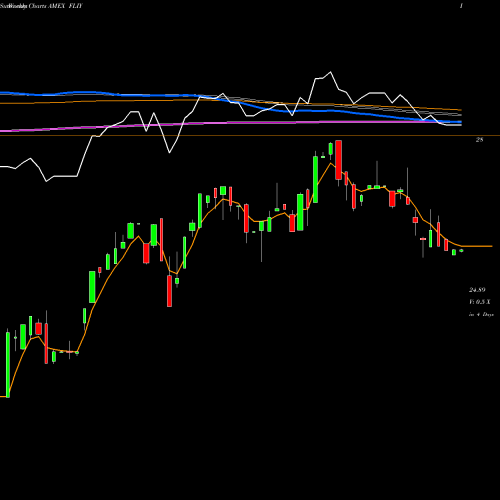500x500 pixels.
Task: Click the AMEX FLIY chart title text
Action: tap(65, 6)
